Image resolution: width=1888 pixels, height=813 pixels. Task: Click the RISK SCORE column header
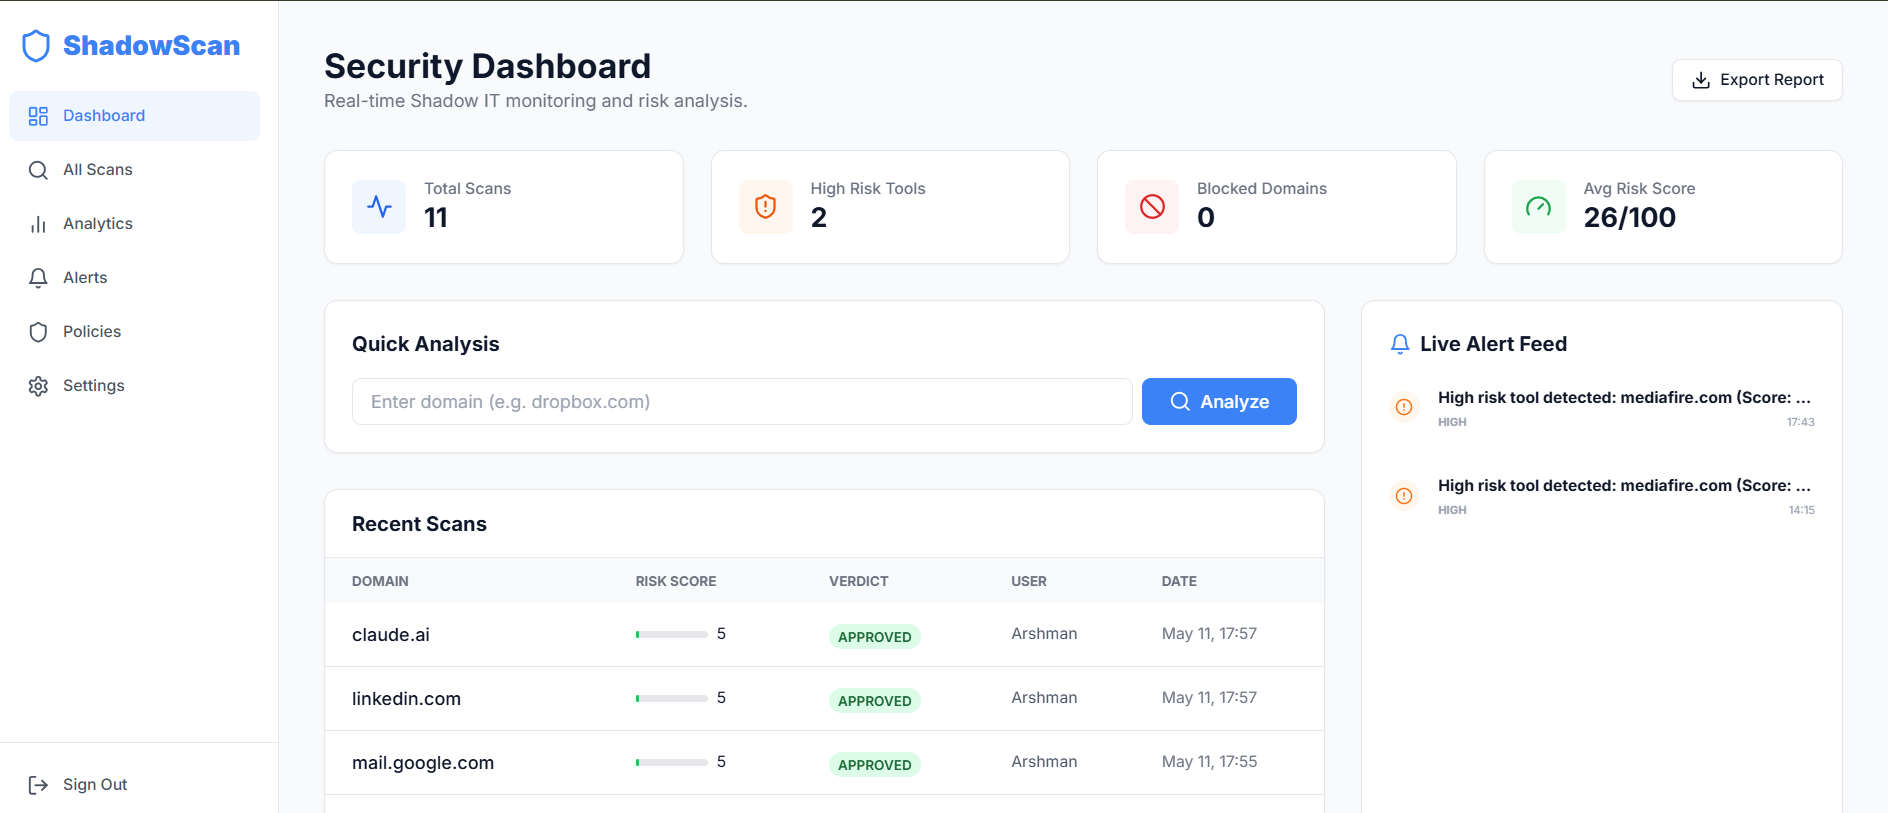point(676,581)
